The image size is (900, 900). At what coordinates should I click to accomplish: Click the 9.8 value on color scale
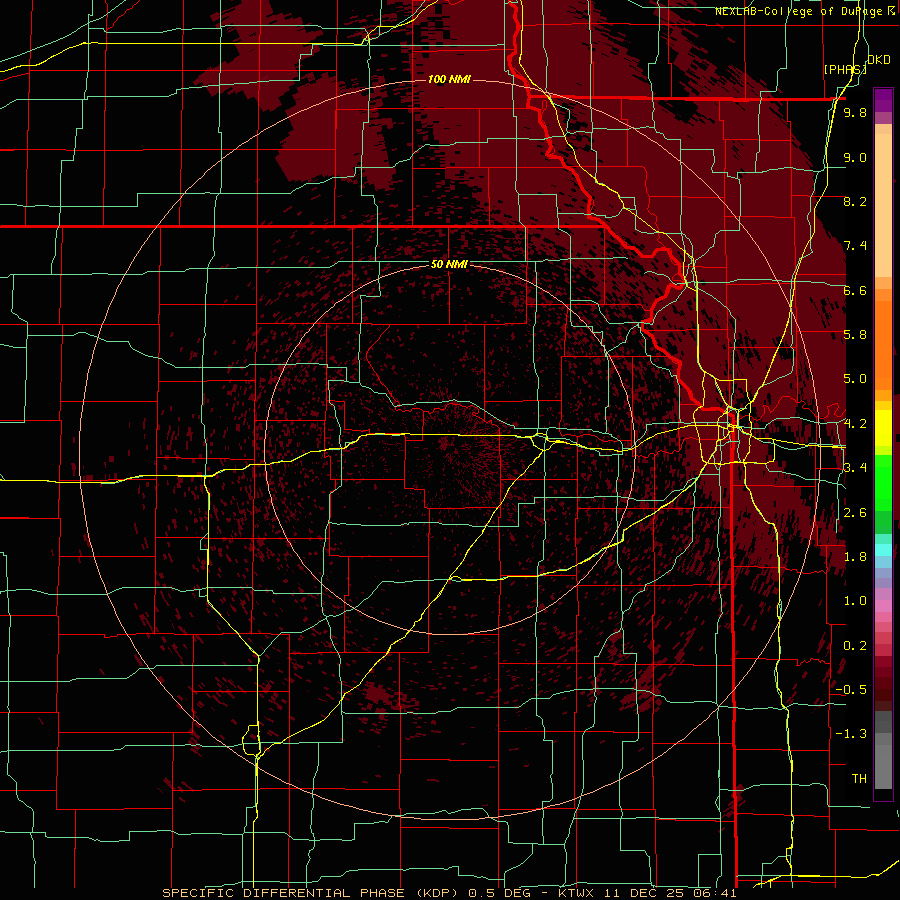click(x=855, y=112)
